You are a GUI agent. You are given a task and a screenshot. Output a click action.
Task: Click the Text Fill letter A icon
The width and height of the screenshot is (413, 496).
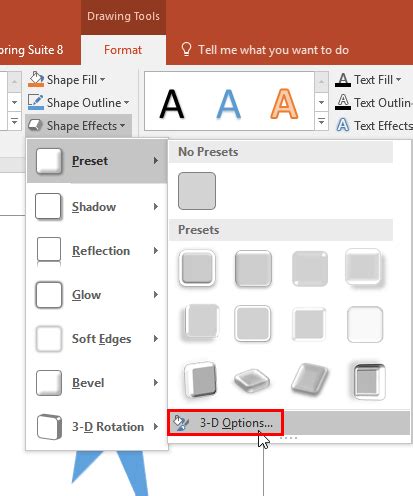coord(343,80)
